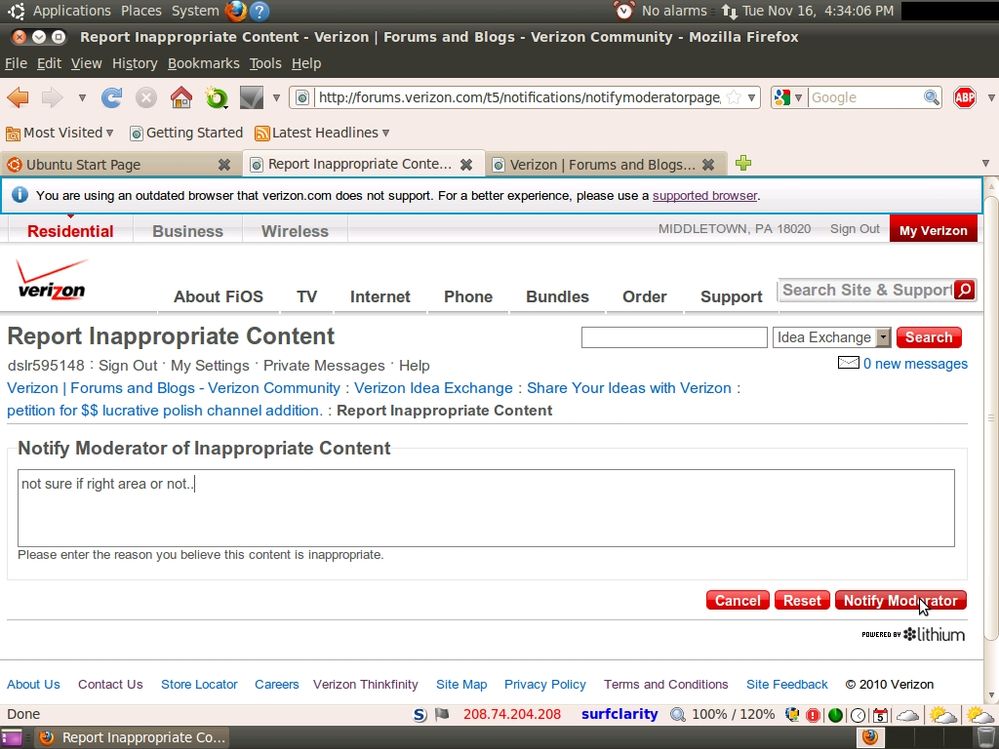Open the list all tabs dropdown arrow
The width and height of the screenshot is (999, 749).
coord(985,163)
